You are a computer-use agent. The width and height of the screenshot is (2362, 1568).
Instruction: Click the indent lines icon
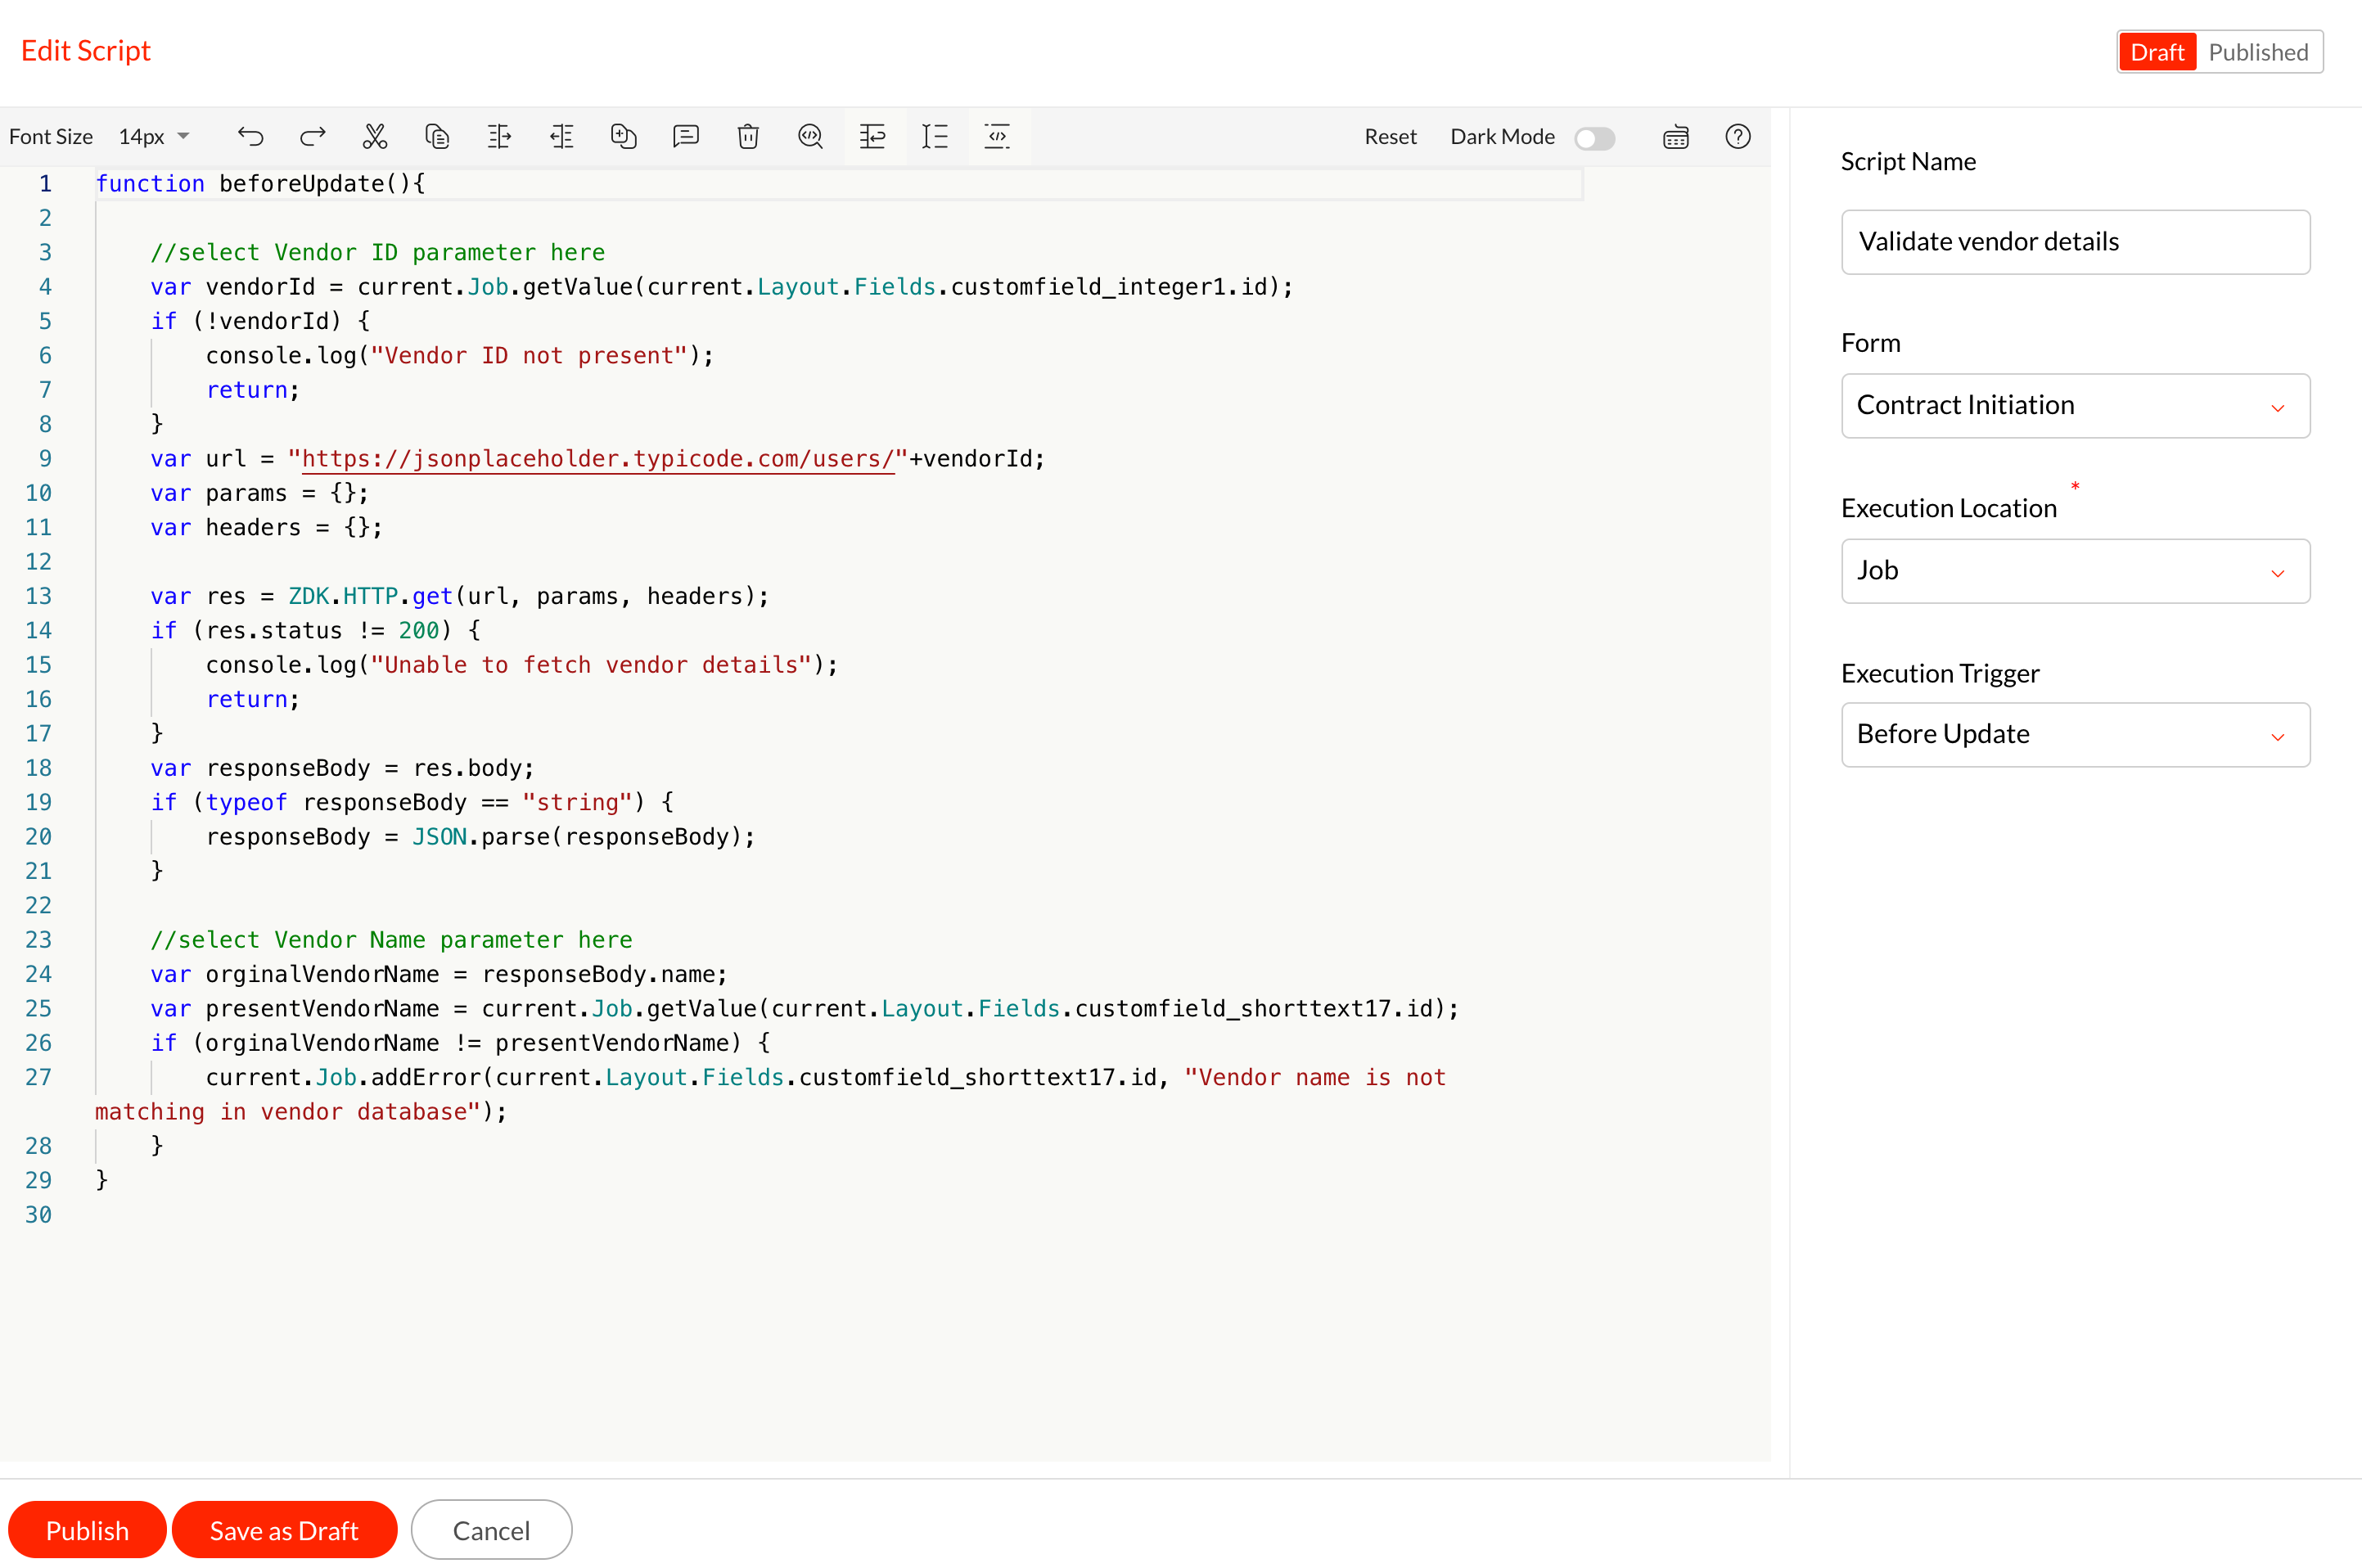pyautogui.click(x=499, y=137)
